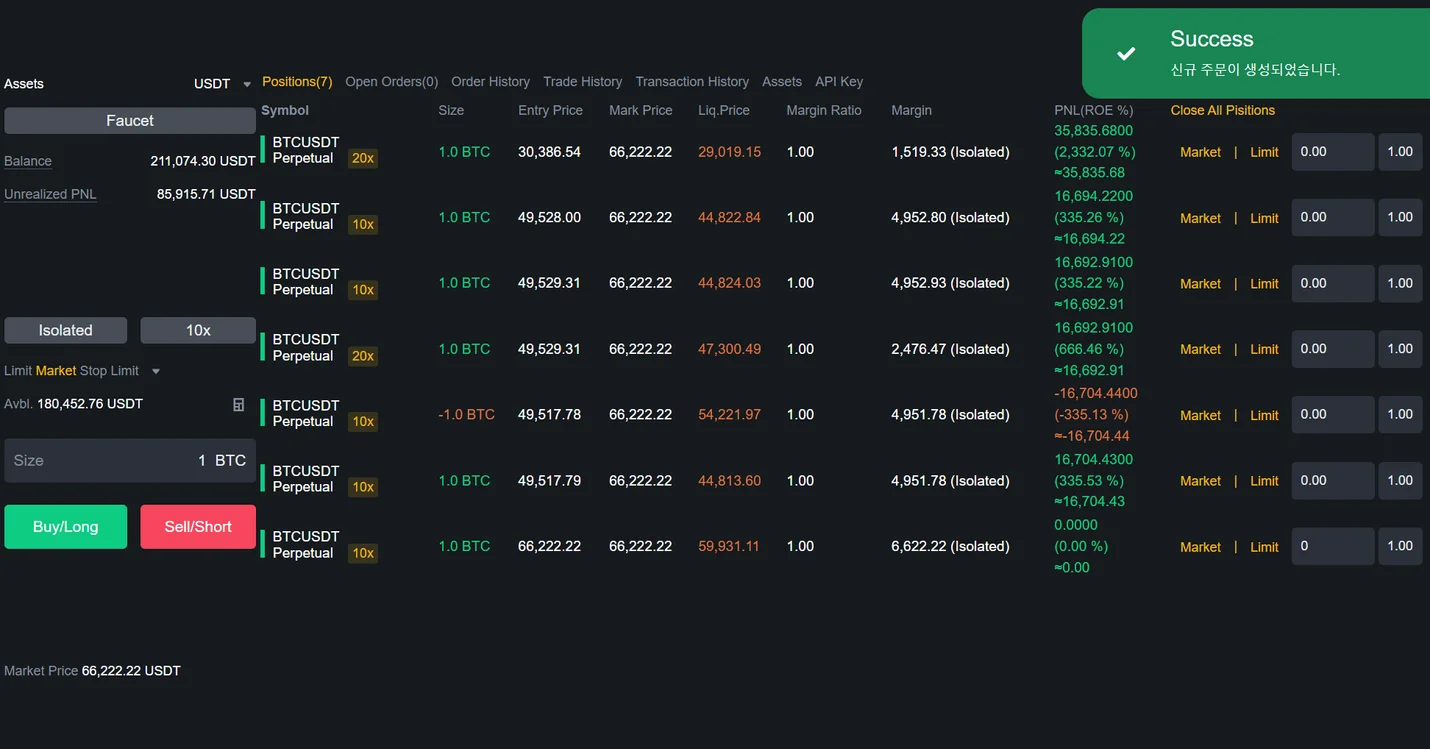
Task: Click the 85,915.71 USDT unrealized PNL value
Action: (x=206, y=194)
